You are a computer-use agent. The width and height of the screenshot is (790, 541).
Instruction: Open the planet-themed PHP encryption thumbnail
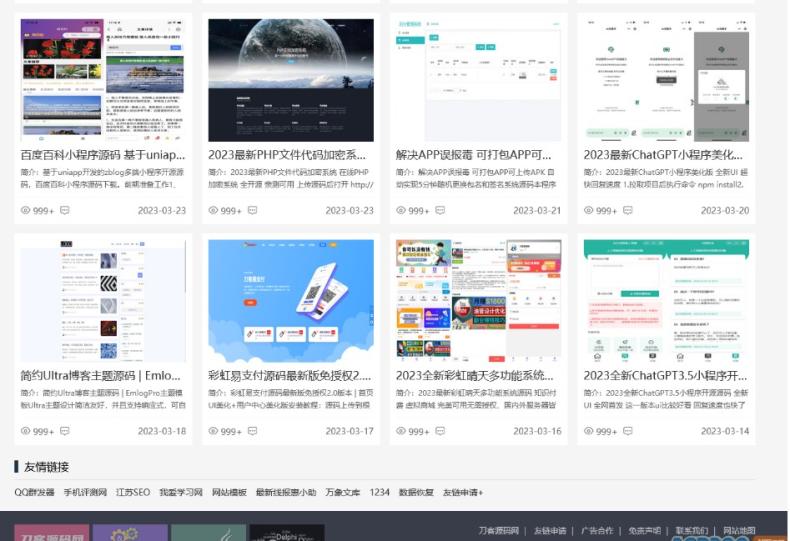pyautogui.click(x=290, y=79)
